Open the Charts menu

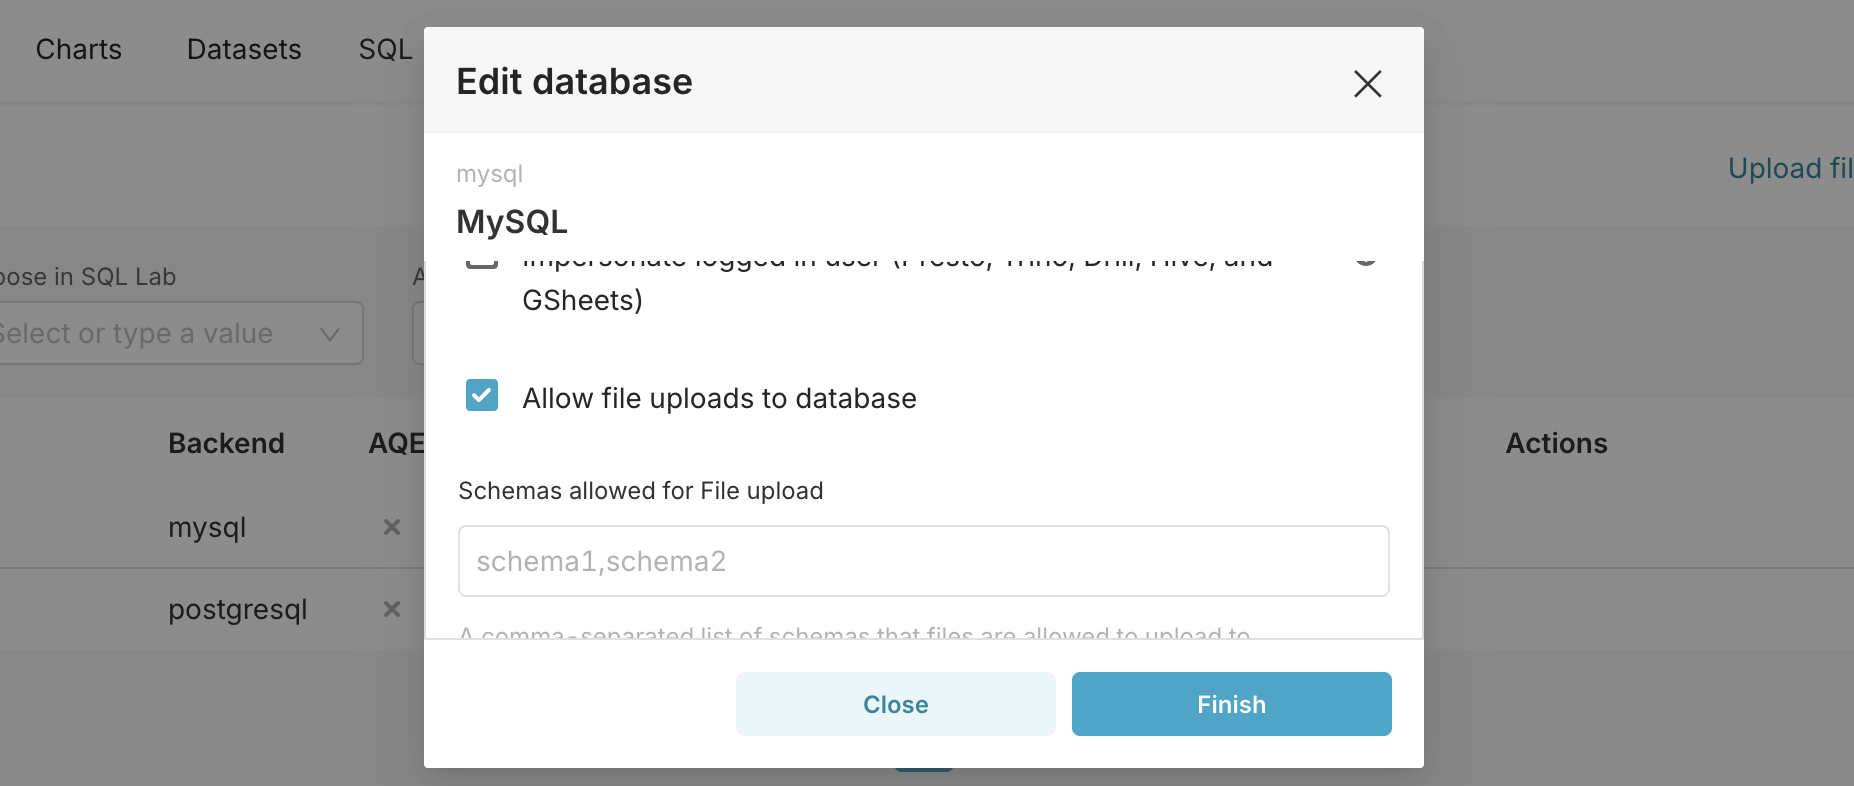pos(79,50)
